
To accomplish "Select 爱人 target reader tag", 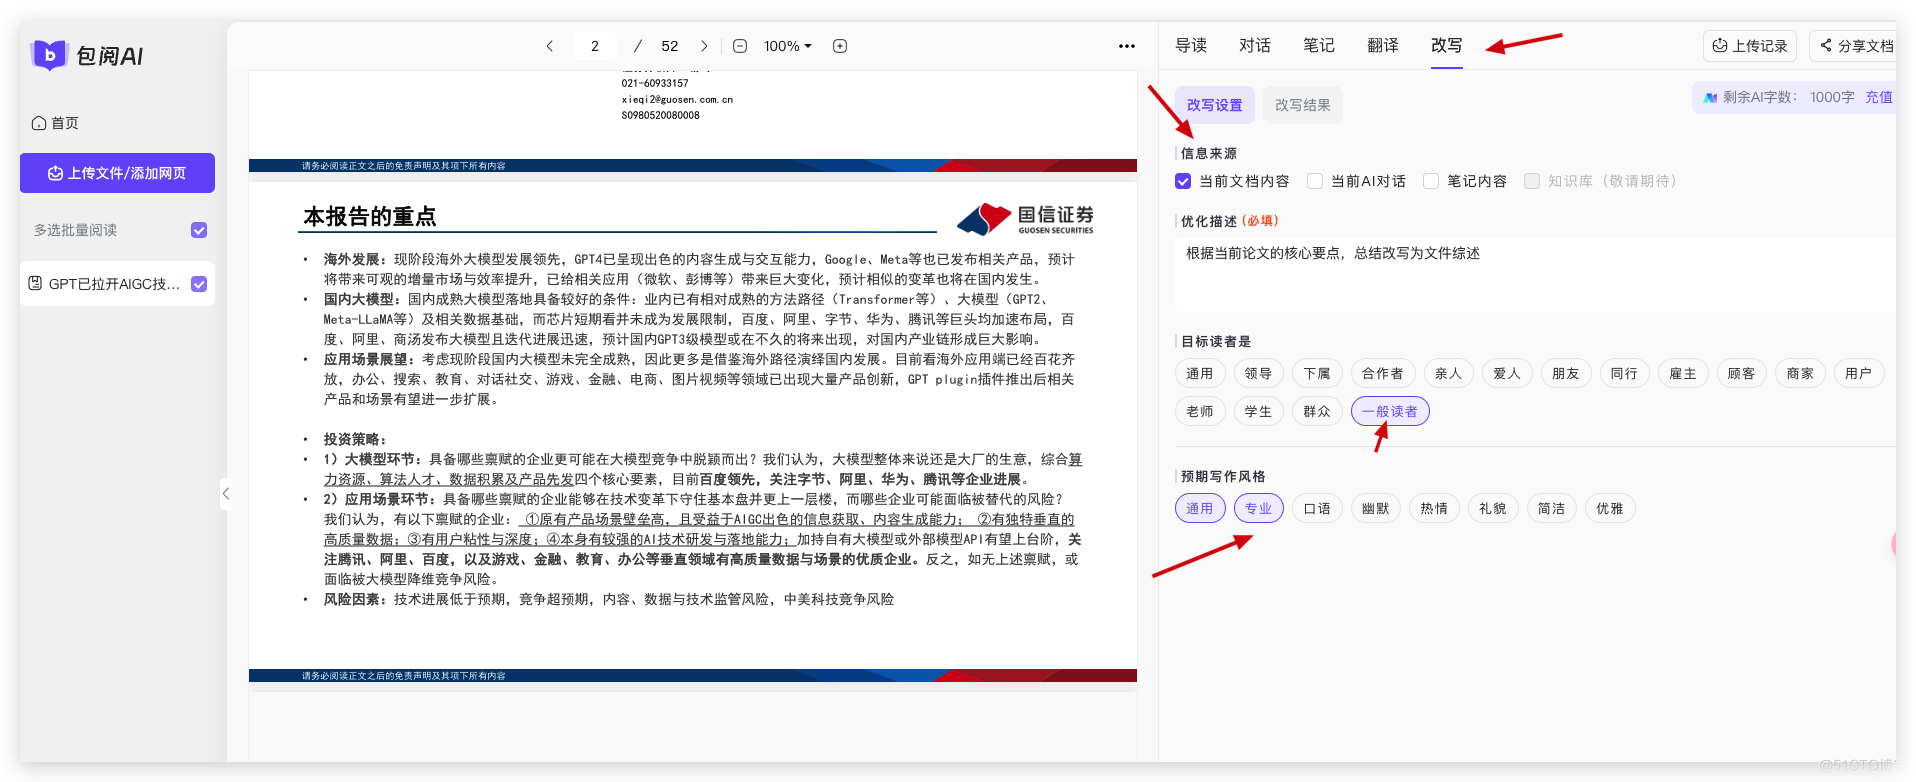I will [x=1508, y=373].
